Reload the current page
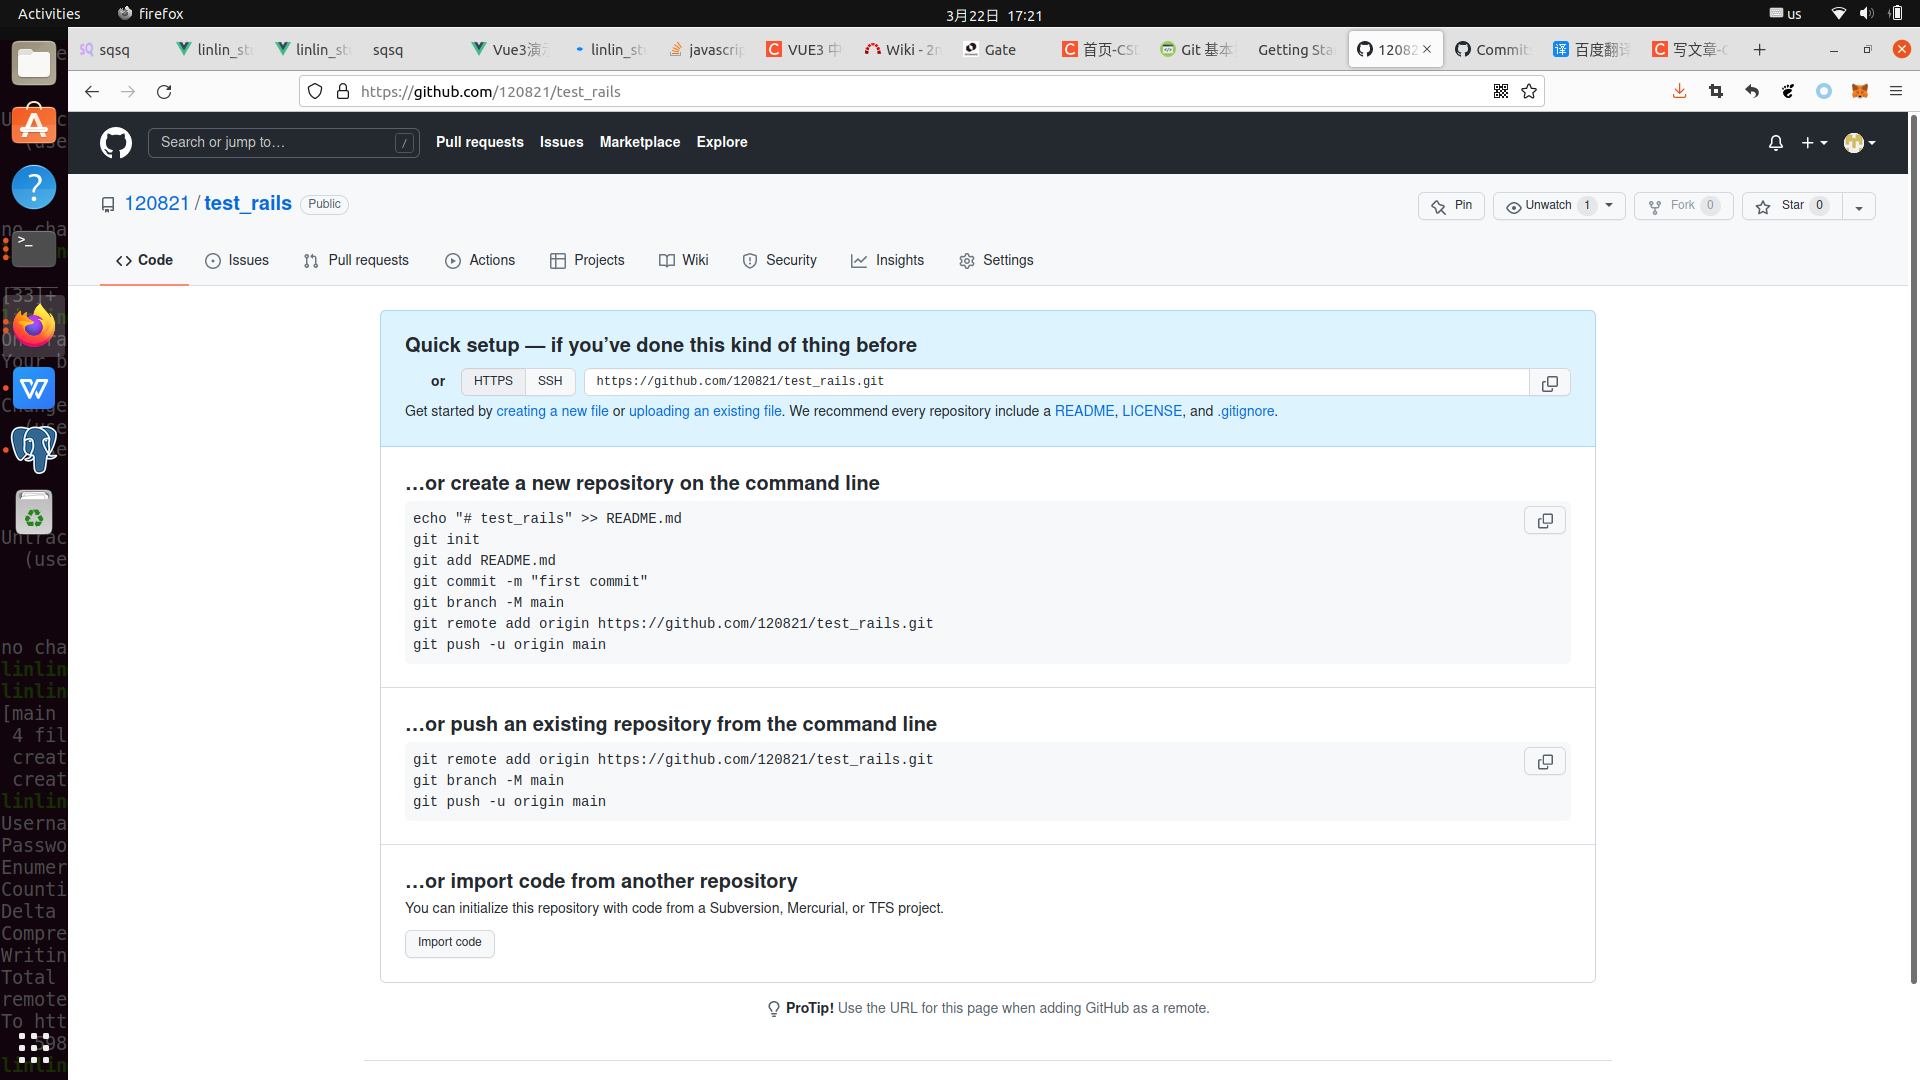This screenshot has height=1080, width=1920. [164, 92]
